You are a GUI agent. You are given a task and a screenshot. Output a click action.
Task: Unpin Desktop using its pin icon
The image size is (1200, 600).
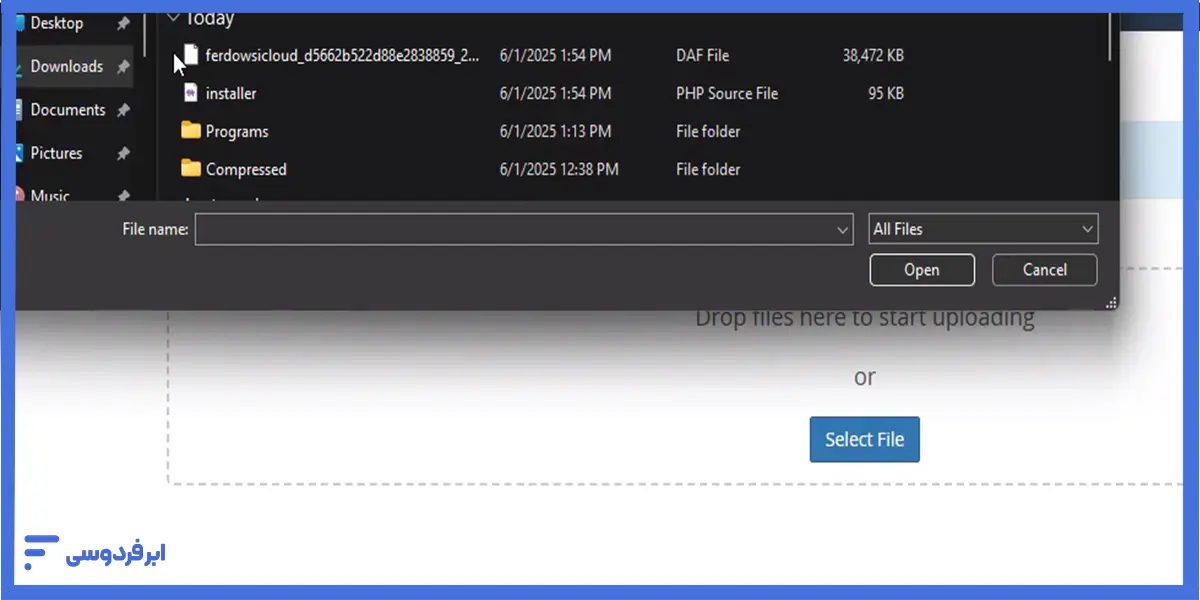click(123, 24)
